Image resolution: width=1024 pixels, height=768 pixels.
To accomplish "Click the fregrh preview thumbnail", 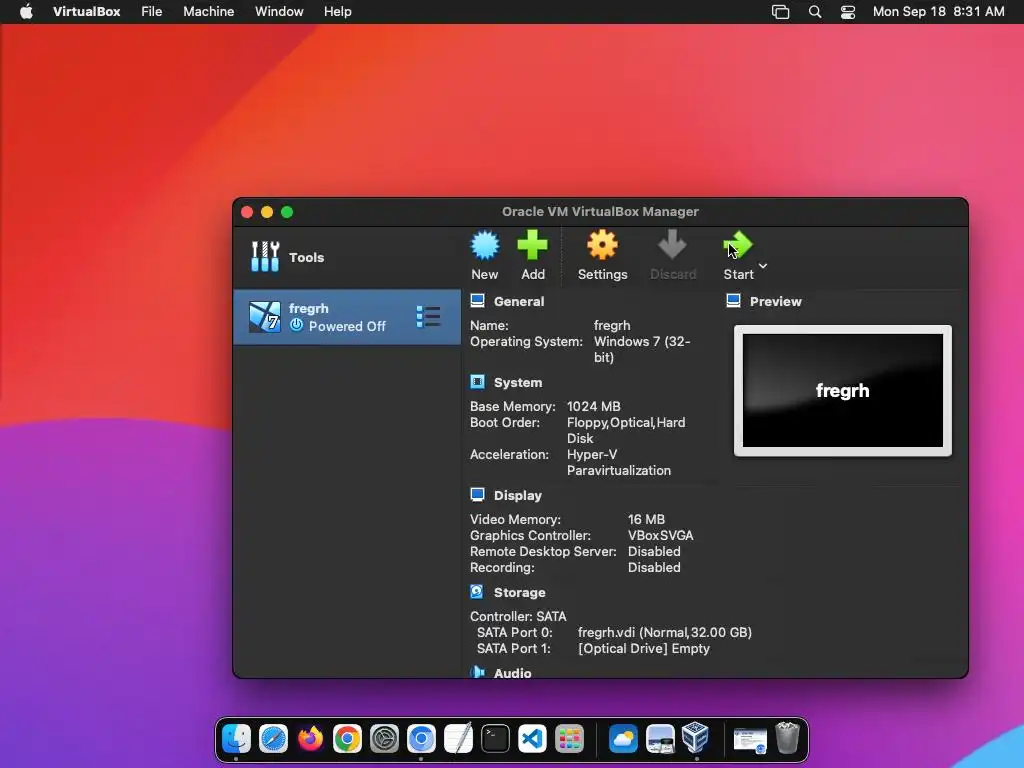I will [x=842, y=391].
